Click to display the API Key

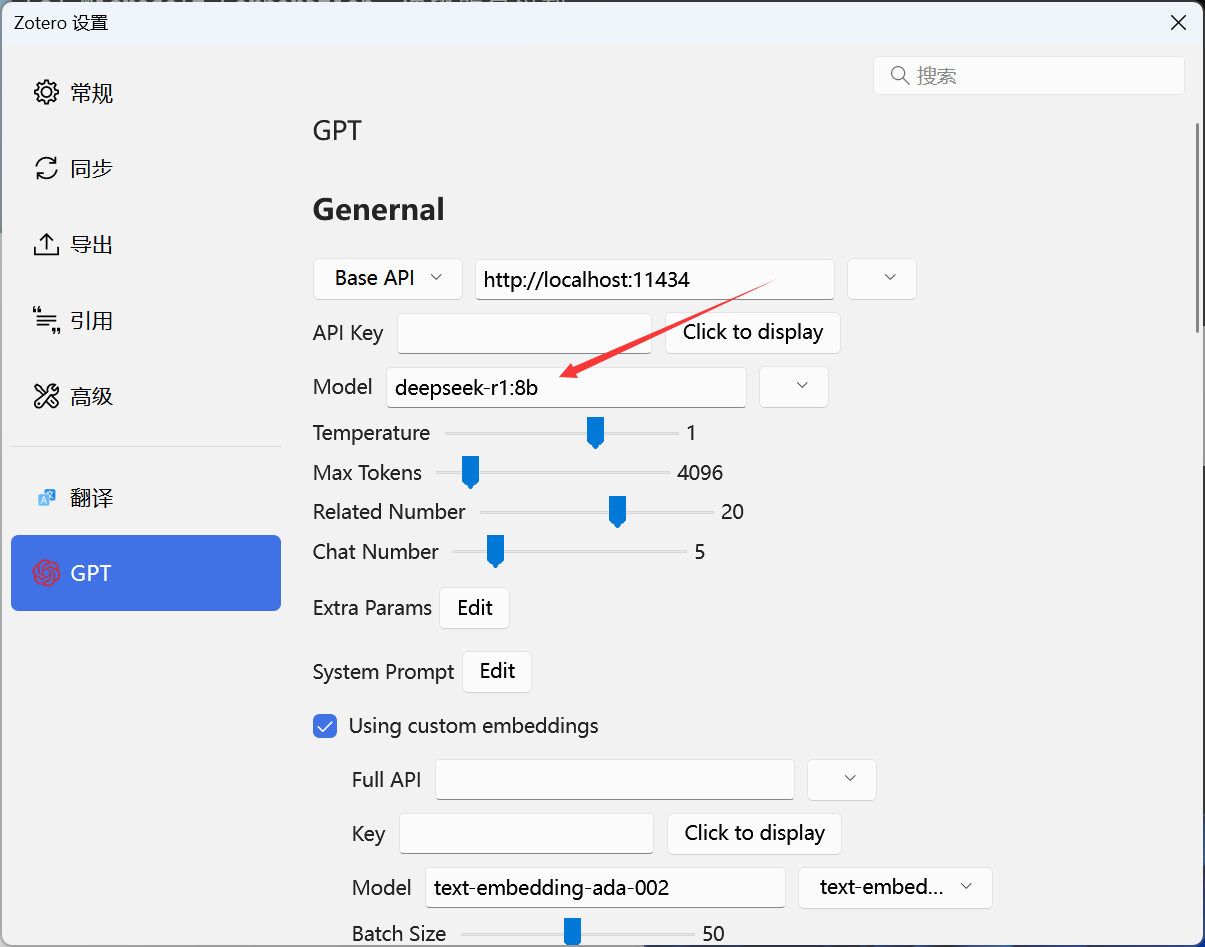pyautogui.click(x=753, y=333)
